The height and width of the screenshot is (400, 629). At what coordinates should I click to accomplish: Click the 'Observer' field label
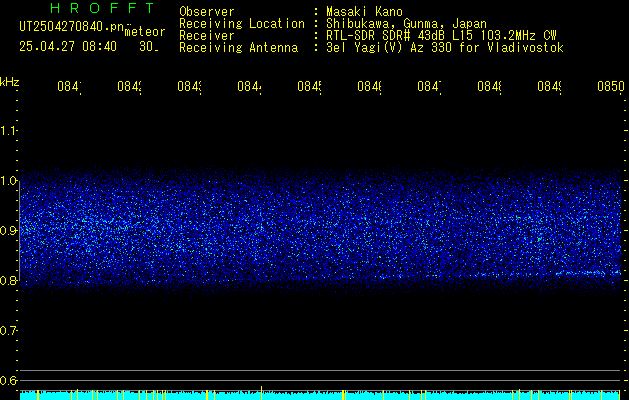click(x=207, y=12)
